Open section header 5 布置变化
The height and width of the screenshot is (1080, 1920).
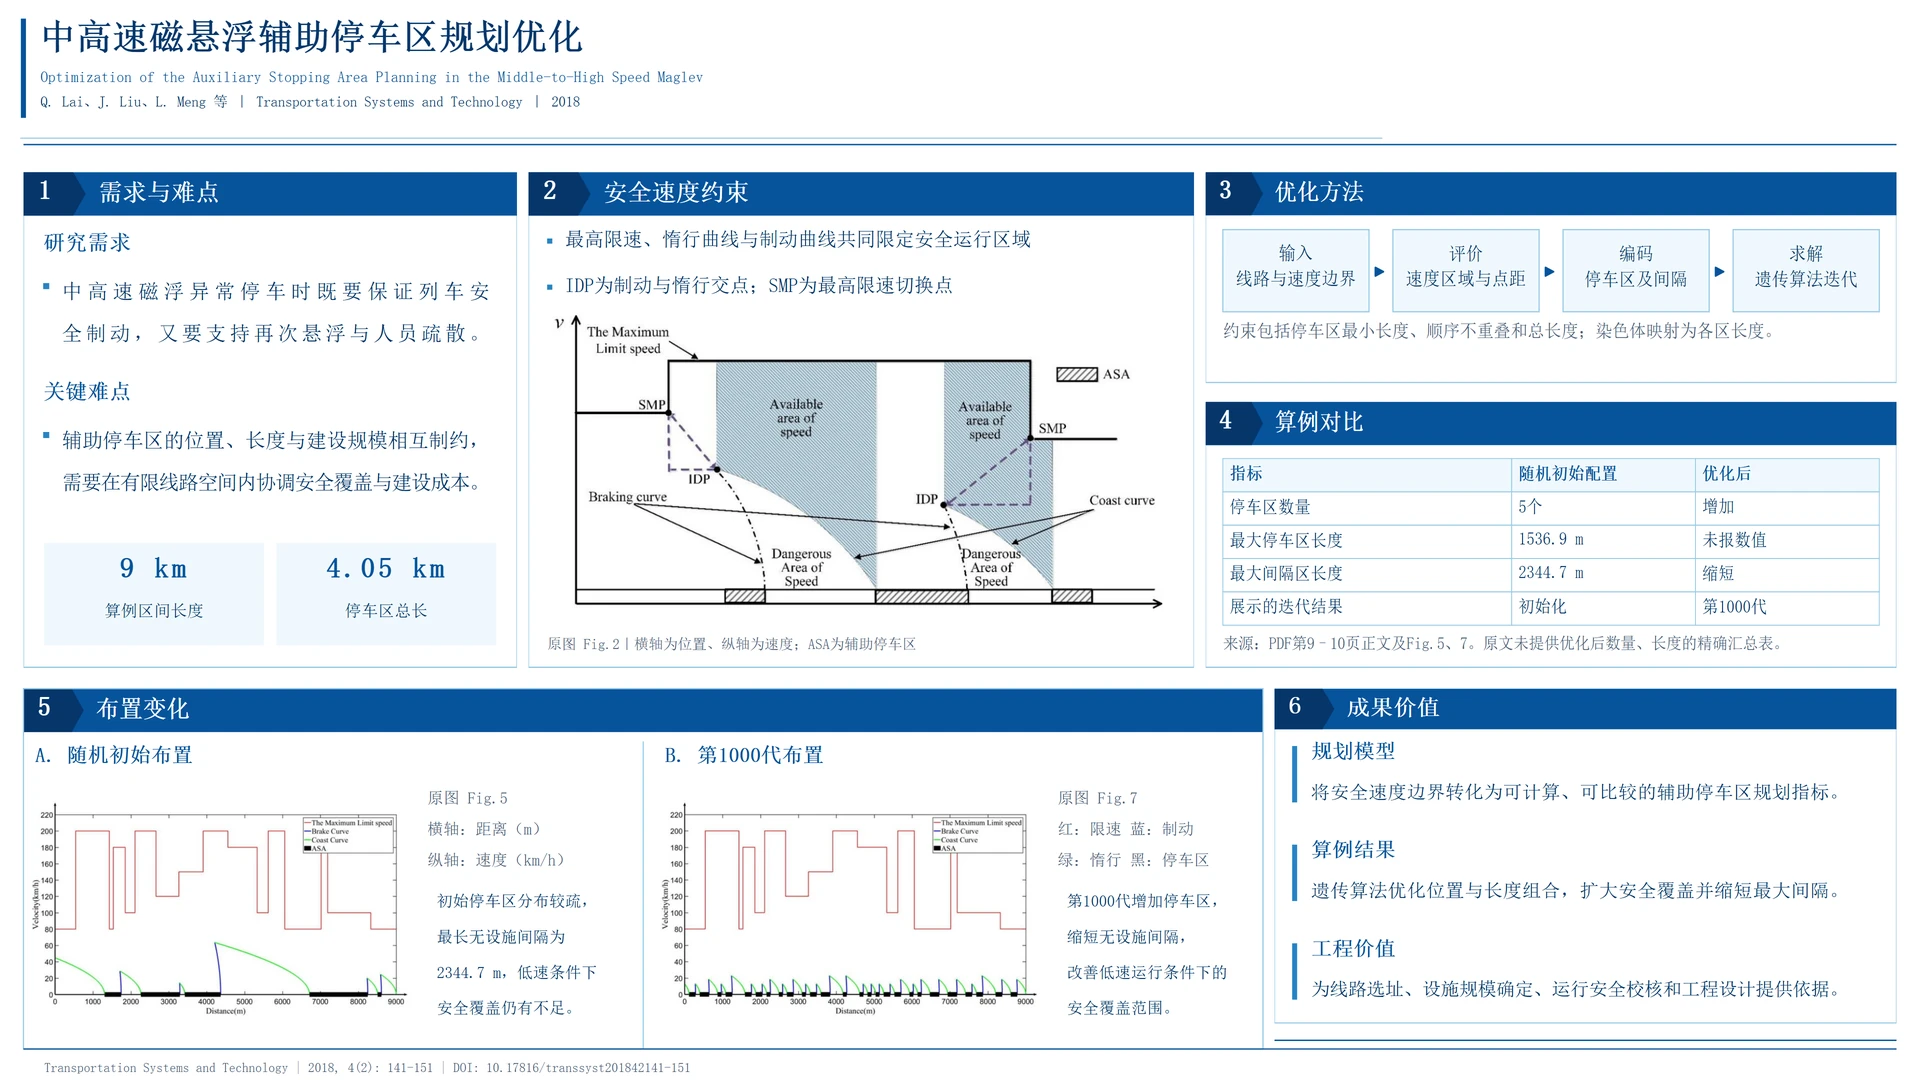click(x=642, y=709)
